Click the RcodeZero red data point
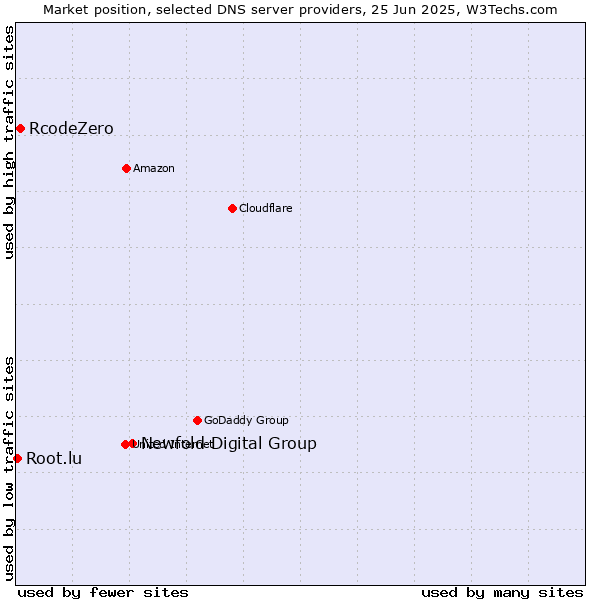The width and height of the screenshot is (600, 600). click(x=21, y=129)
